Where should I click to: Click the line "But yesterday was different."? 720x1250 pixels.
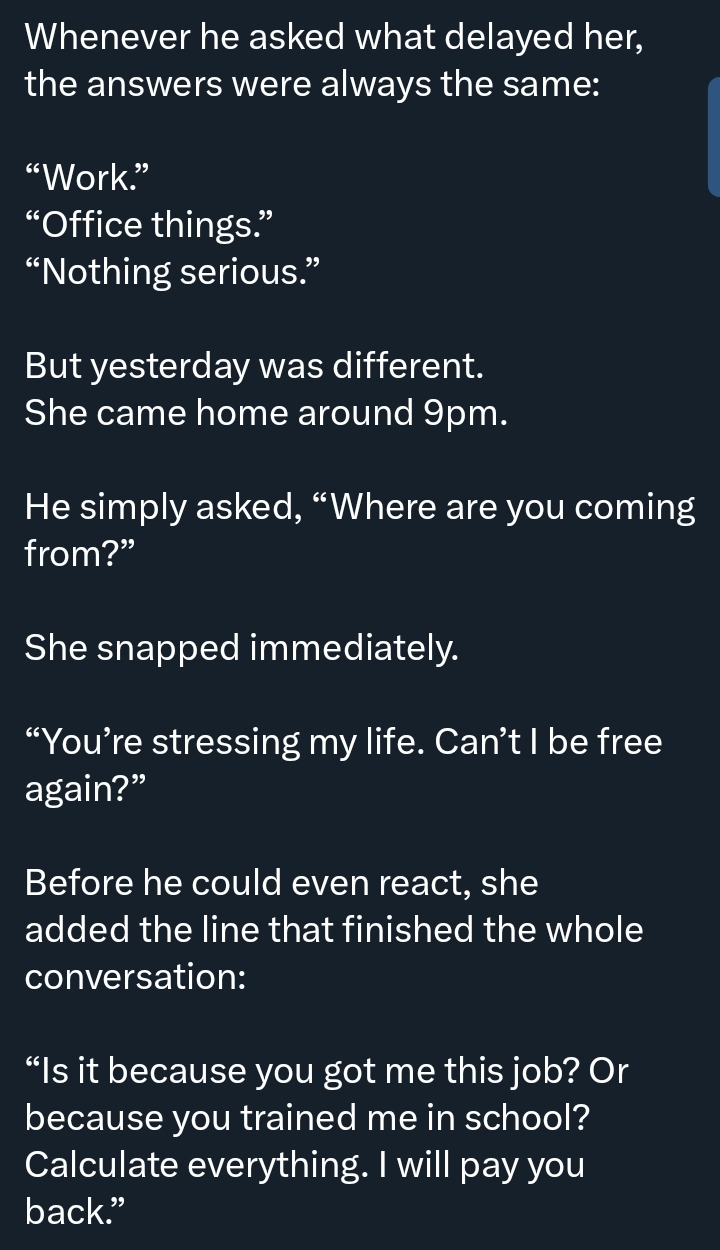point(255,366)
